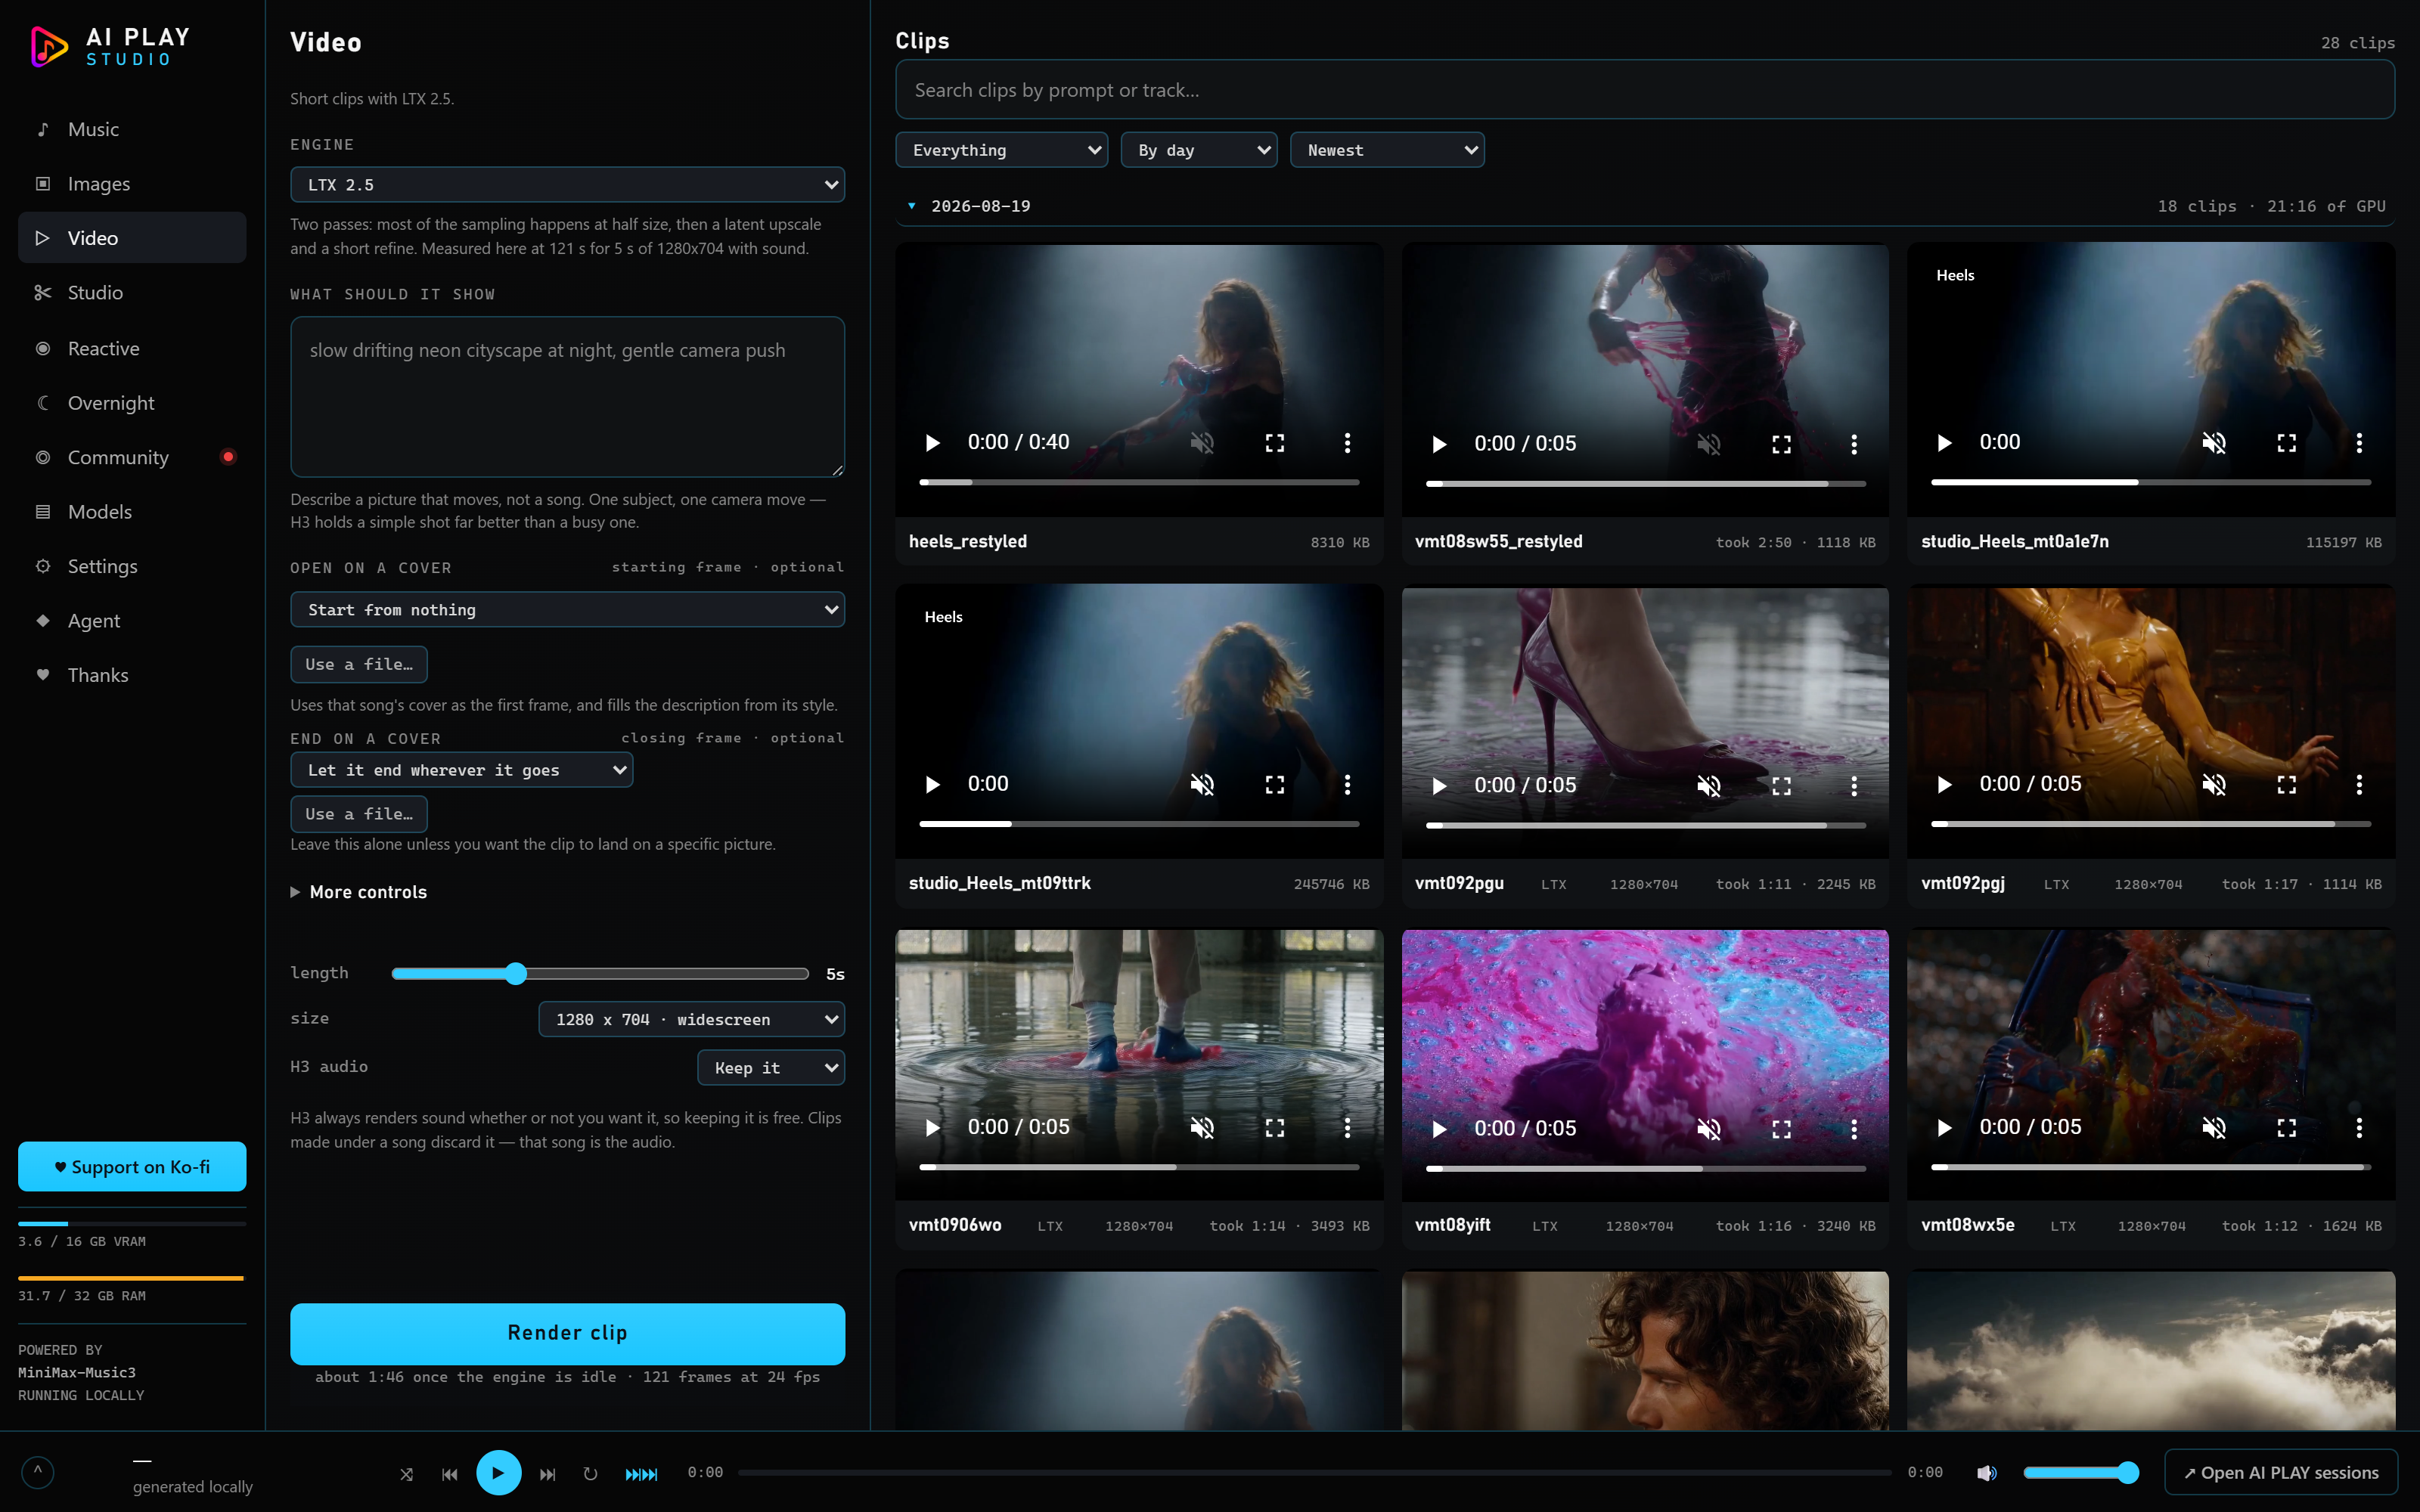Click Open AI PLAY sessions link
The image size is (2420, 1512).
point(2280,1473)
